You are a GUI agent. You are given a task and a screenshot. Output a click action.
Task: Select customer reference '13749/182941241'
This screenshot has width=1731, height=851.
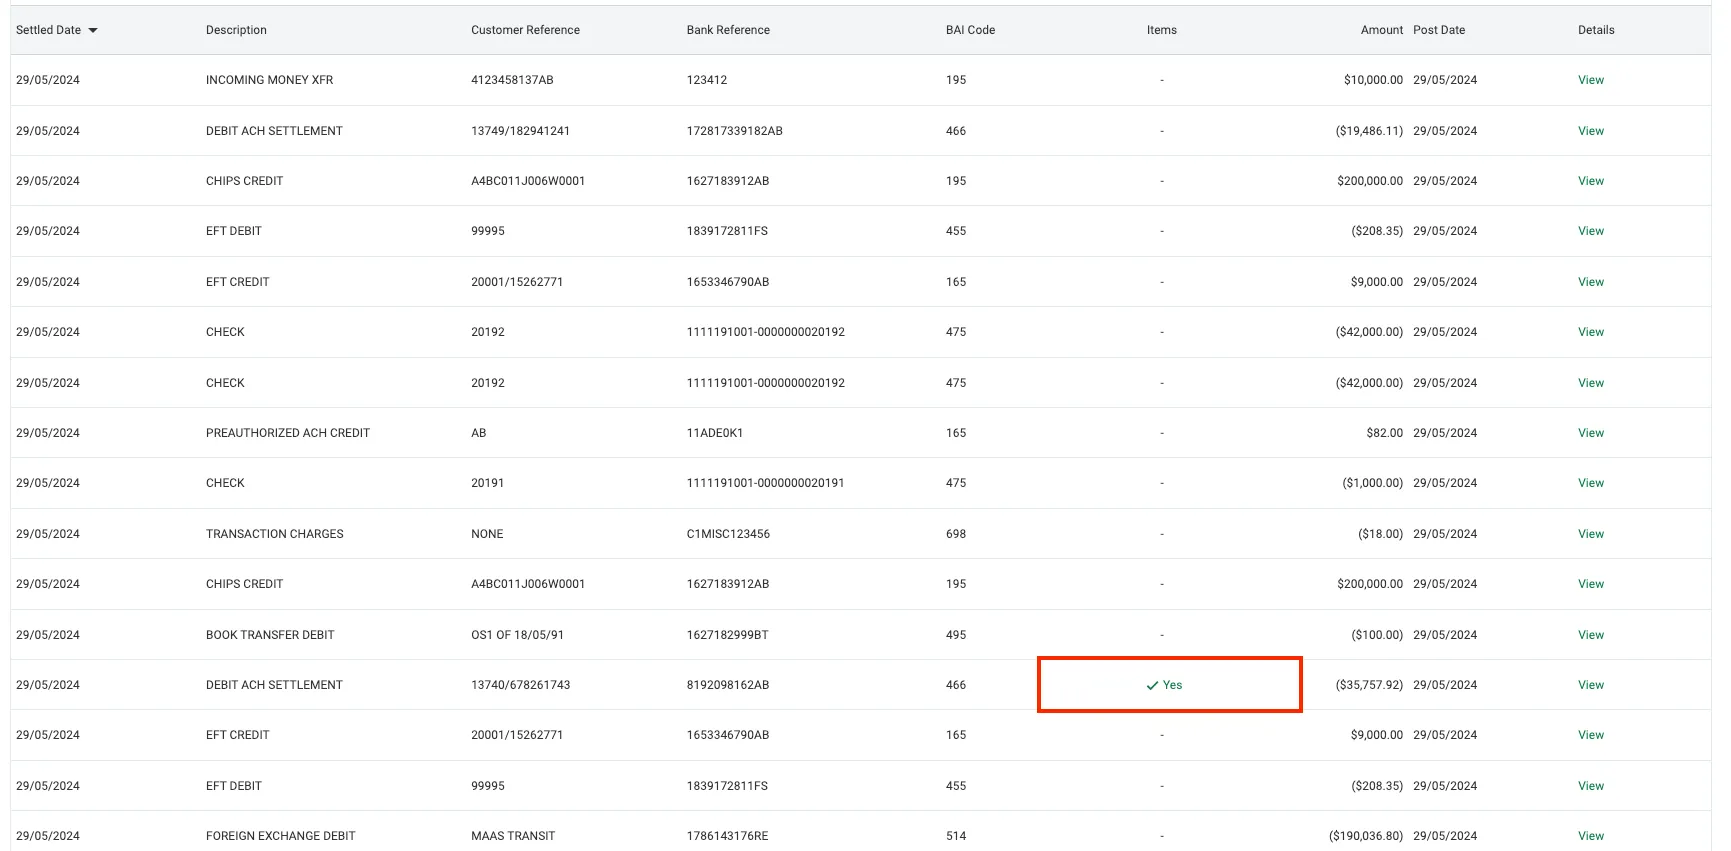point(520,131)
